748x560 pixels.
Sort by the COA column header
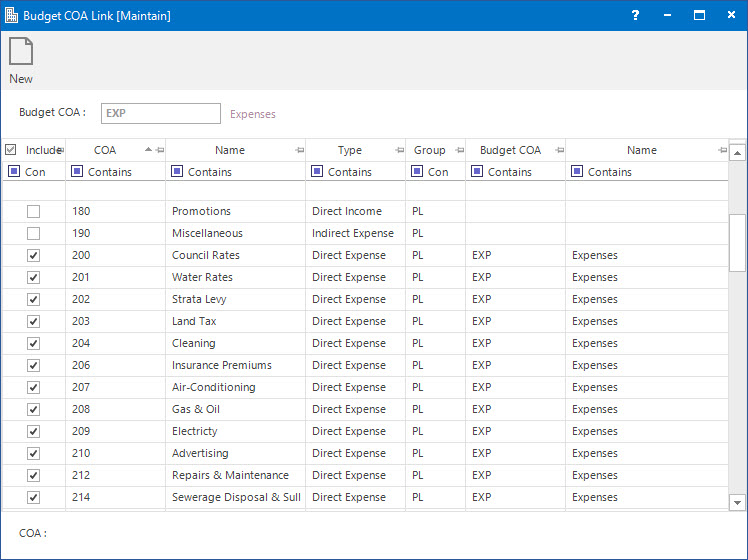(105, 150)
